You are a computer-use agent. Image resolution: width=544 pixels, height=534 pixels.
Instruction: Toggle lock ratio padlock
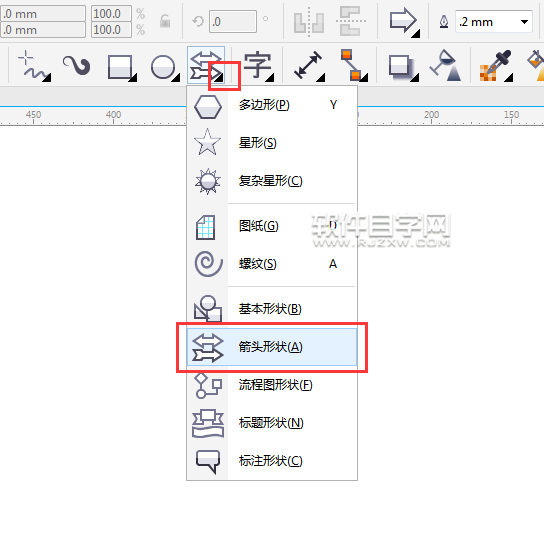(165, 22)
